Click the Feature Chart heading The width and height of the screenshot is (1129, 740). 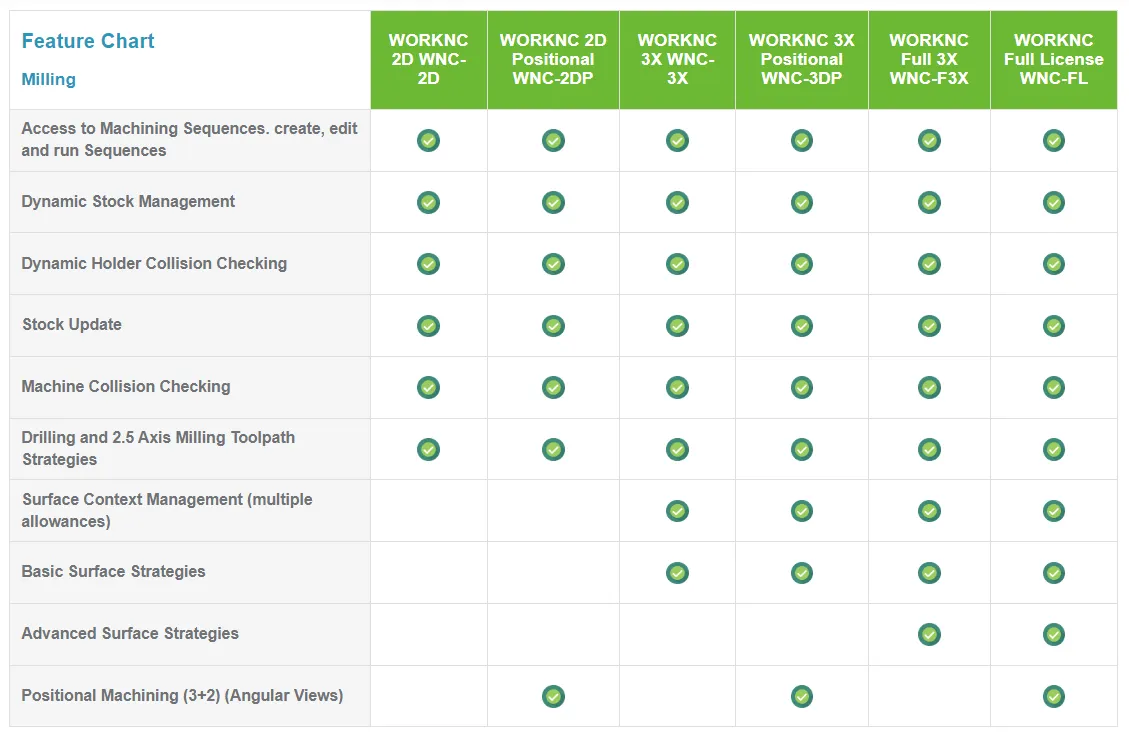88,41
